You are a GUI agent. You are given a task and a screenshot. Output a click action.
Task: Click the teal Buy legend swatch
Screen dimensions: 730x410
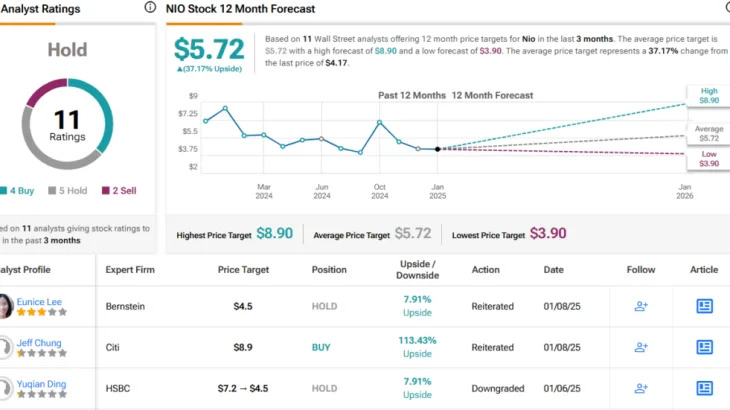click(x=3, y=190)
